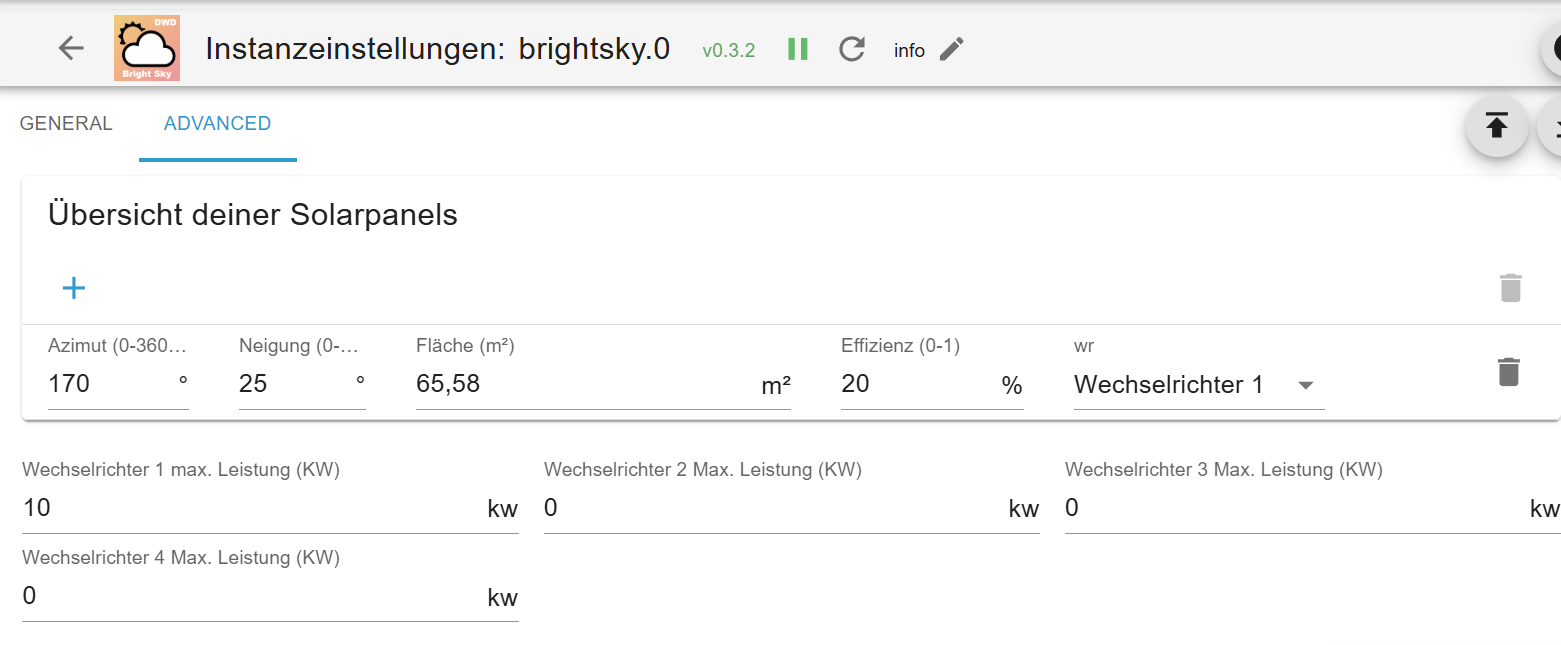The width and height of the screenshot is (1561, 645).
Task: Pause the brightsky.0 instance
Action: (x=797, y=49)
